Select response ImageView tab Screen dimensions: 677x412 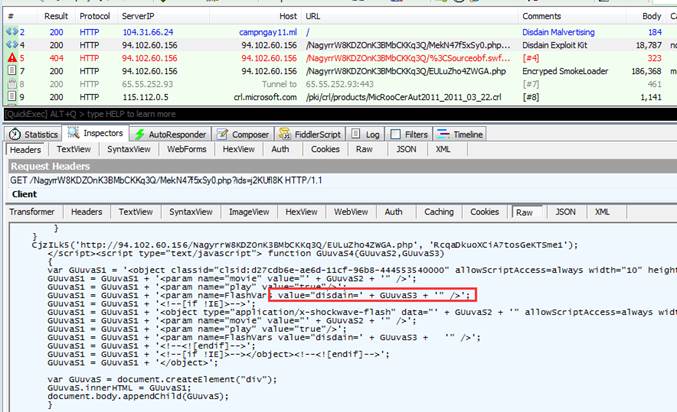(249, 212)
